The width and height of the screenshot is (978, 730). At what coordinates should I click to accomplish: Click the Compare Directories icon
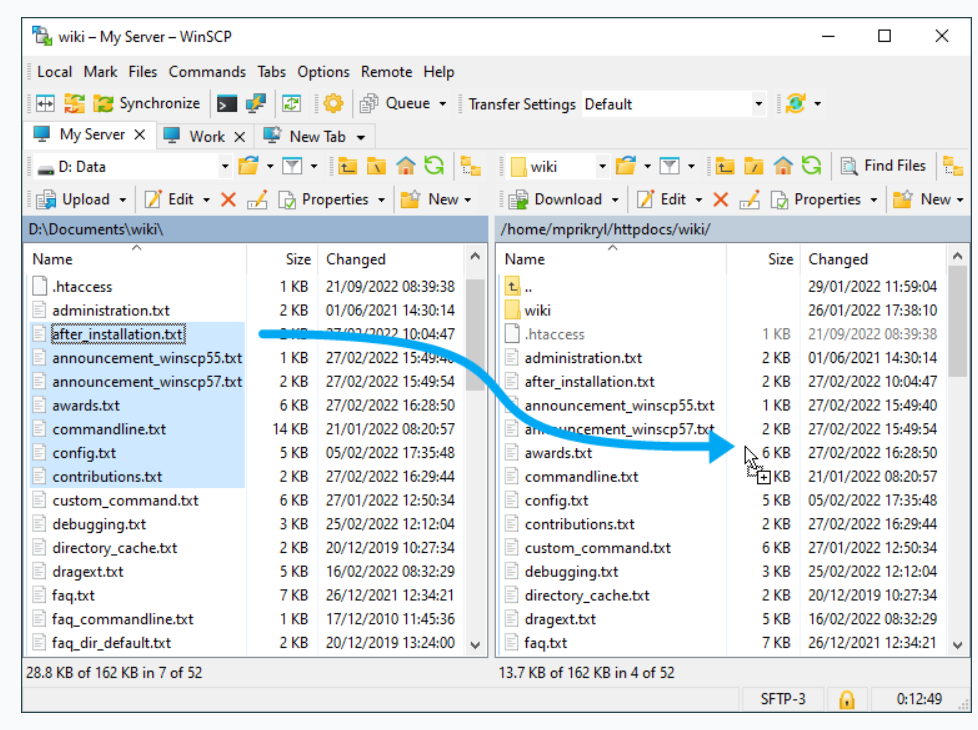46,103
